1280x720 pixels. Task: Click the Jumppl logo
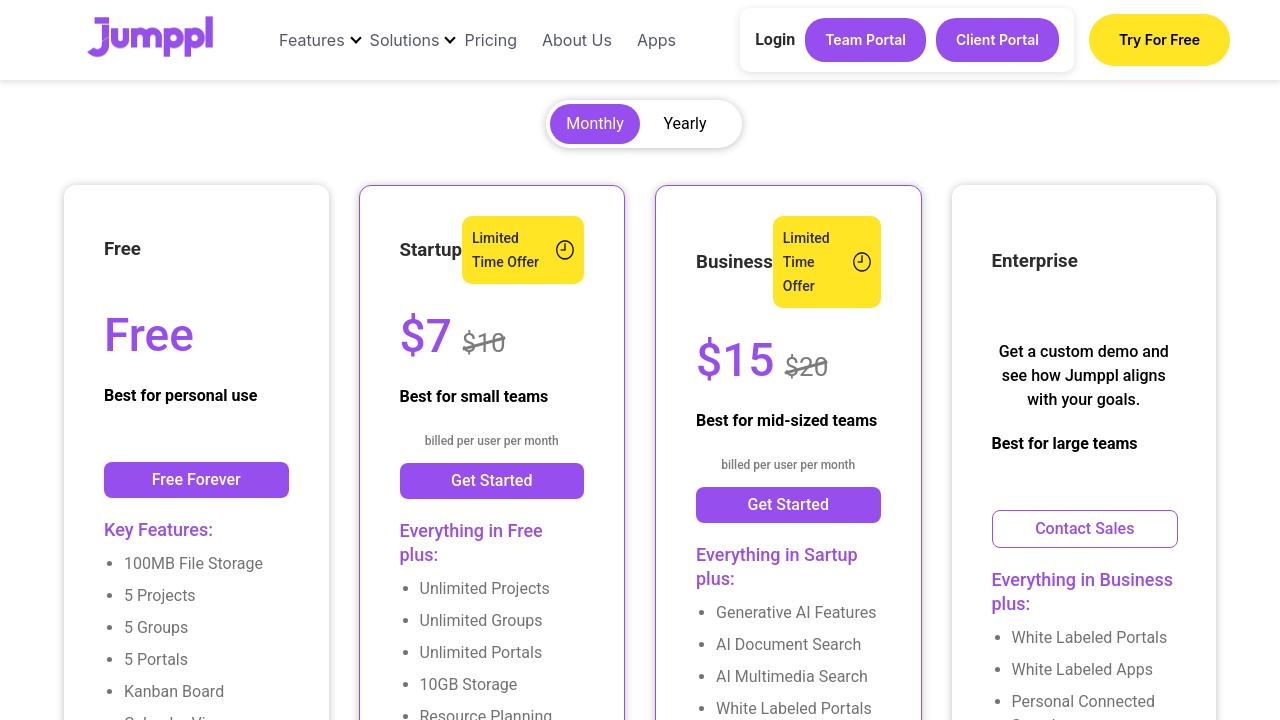pyautogui.click(x=150, y=37)
